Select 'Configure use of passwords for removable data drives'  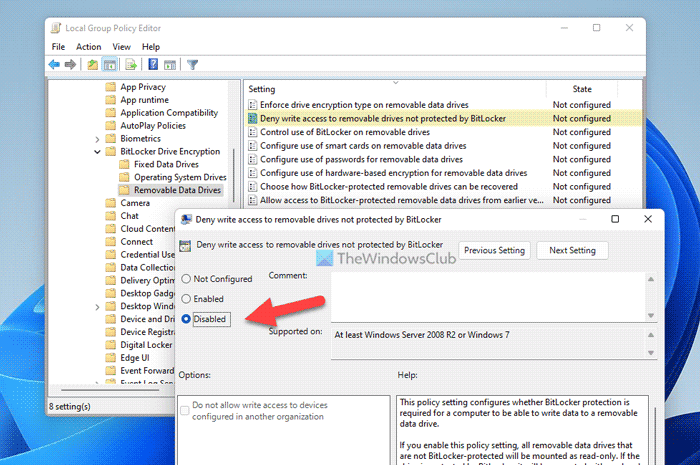(444, 159)
